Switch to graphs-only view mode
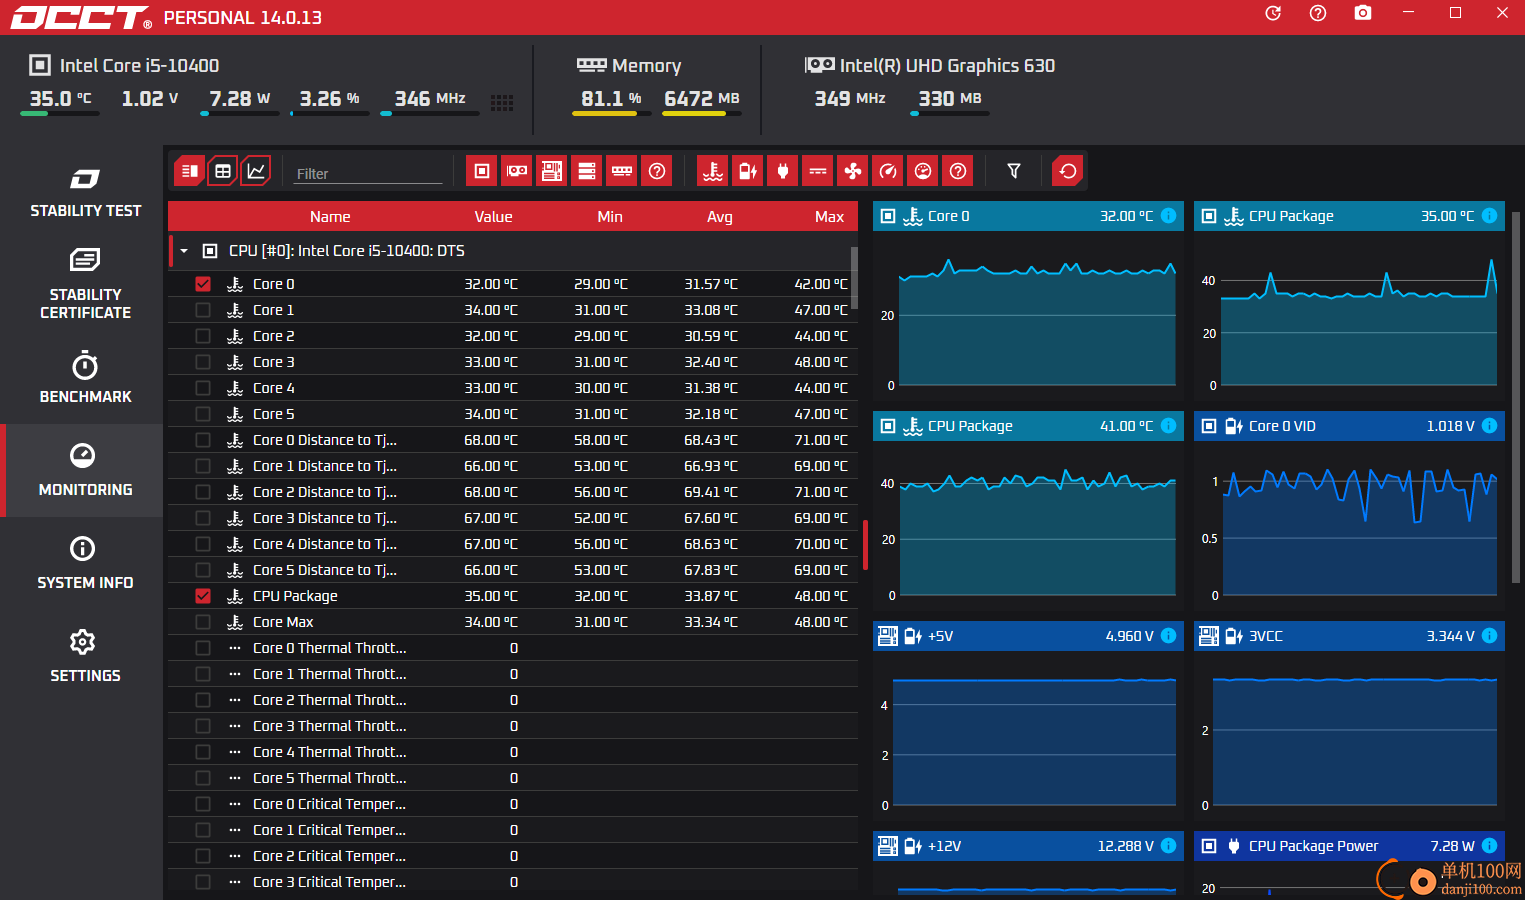Screen dimensions: 1525x900 point(256,171)
